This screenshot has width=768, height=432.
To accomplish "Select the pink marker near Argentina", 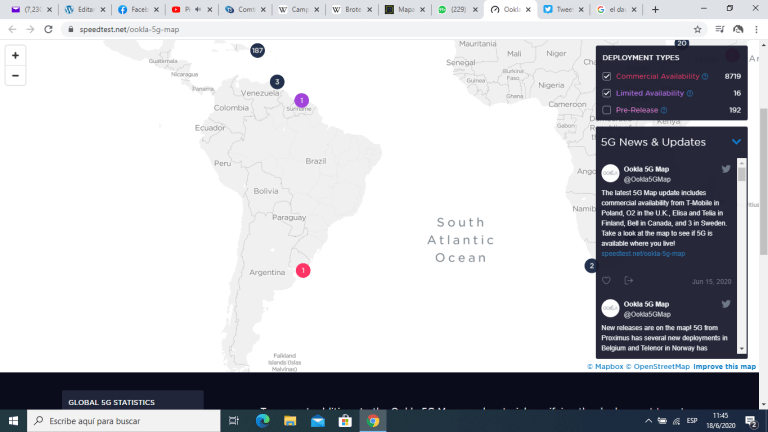I will (303, 270).
